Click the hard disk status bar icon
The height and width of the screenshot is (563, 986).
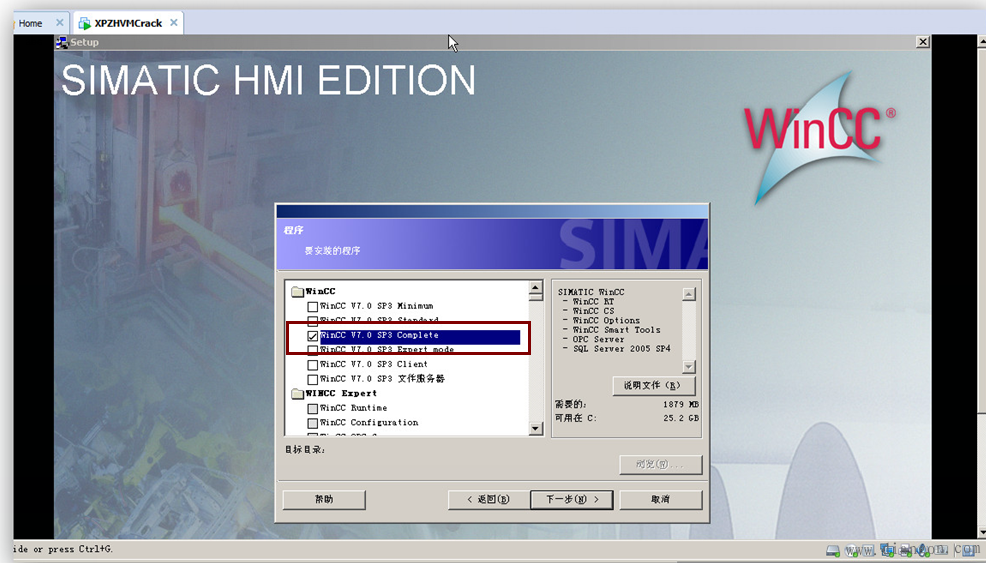click(x=832, y=550)
